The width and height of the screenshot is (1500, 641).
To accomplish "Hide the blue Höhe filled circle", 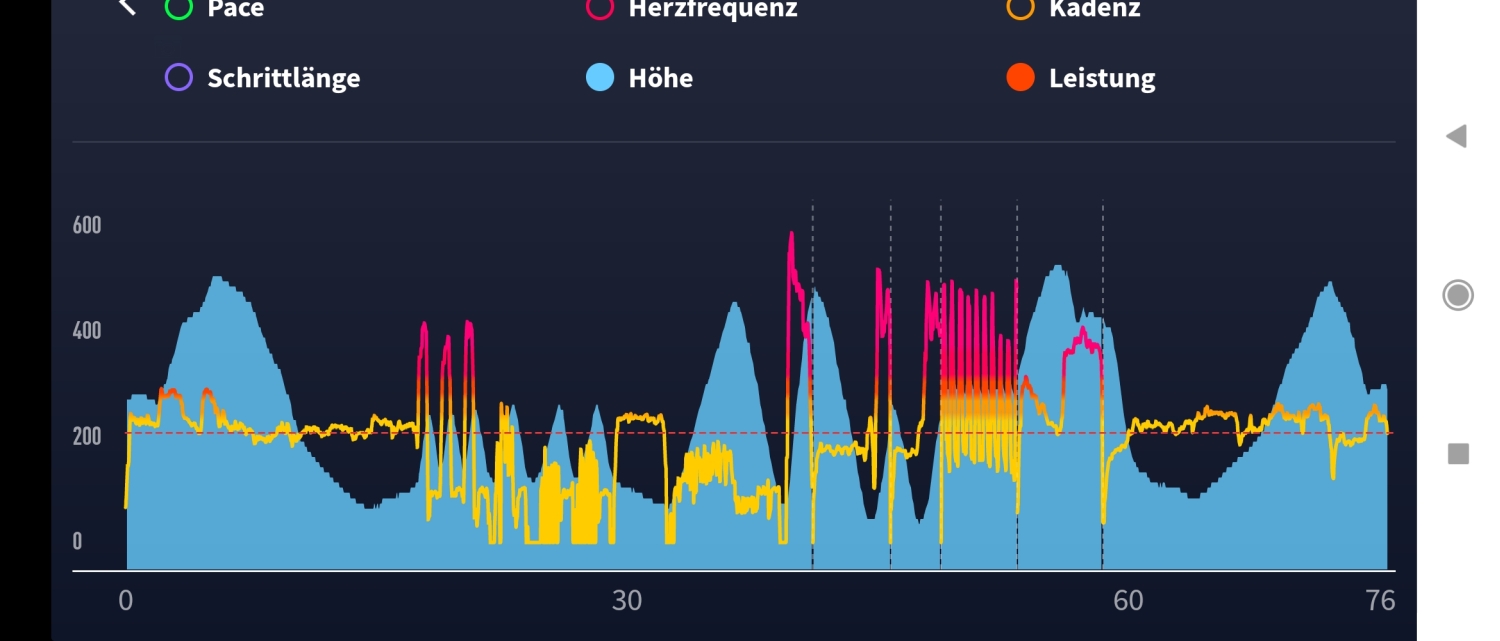I will (600, 78).
